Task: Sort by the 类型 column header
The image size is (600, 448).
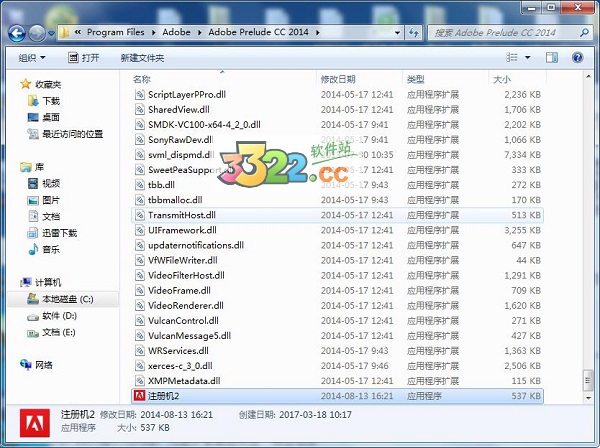Action: point(416,79)
